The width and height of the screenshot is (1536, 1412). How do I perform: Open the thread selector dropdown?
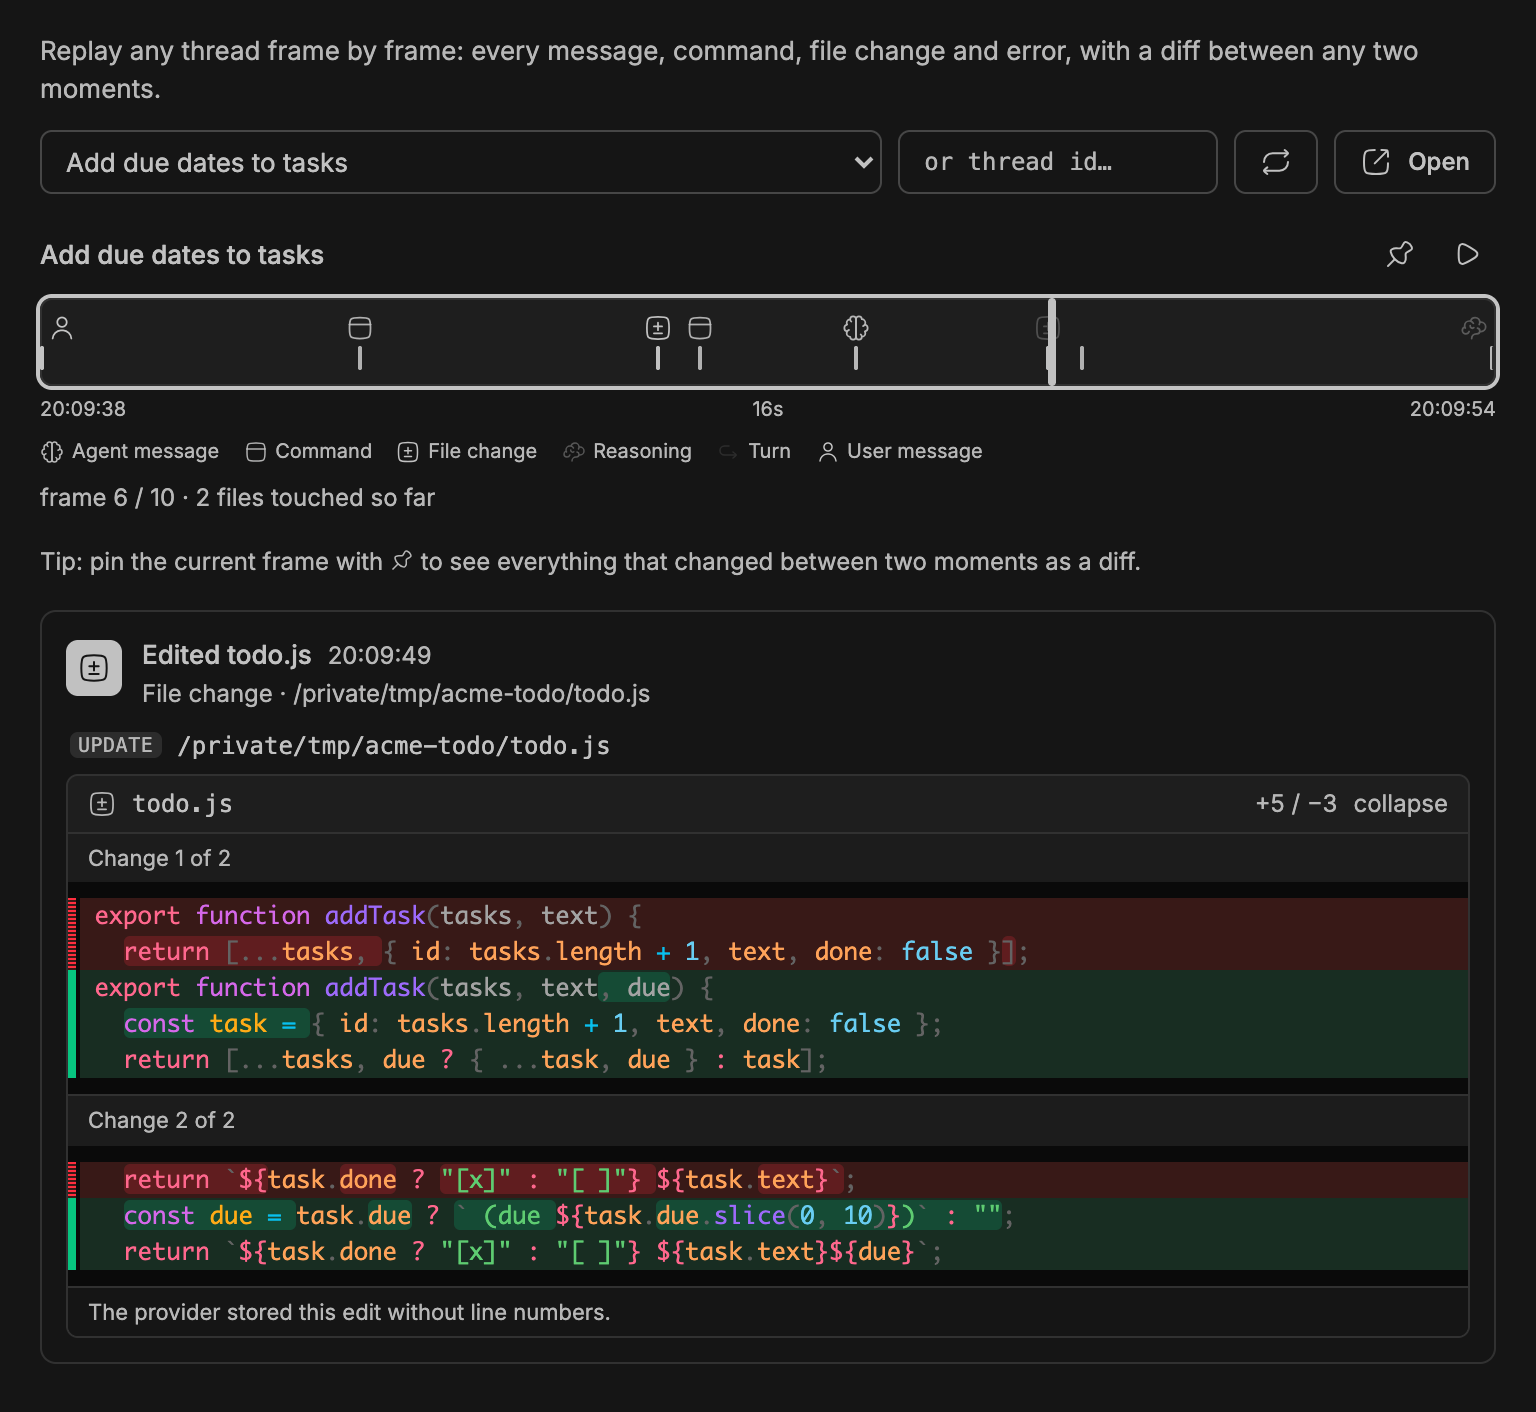pos(460,162)
